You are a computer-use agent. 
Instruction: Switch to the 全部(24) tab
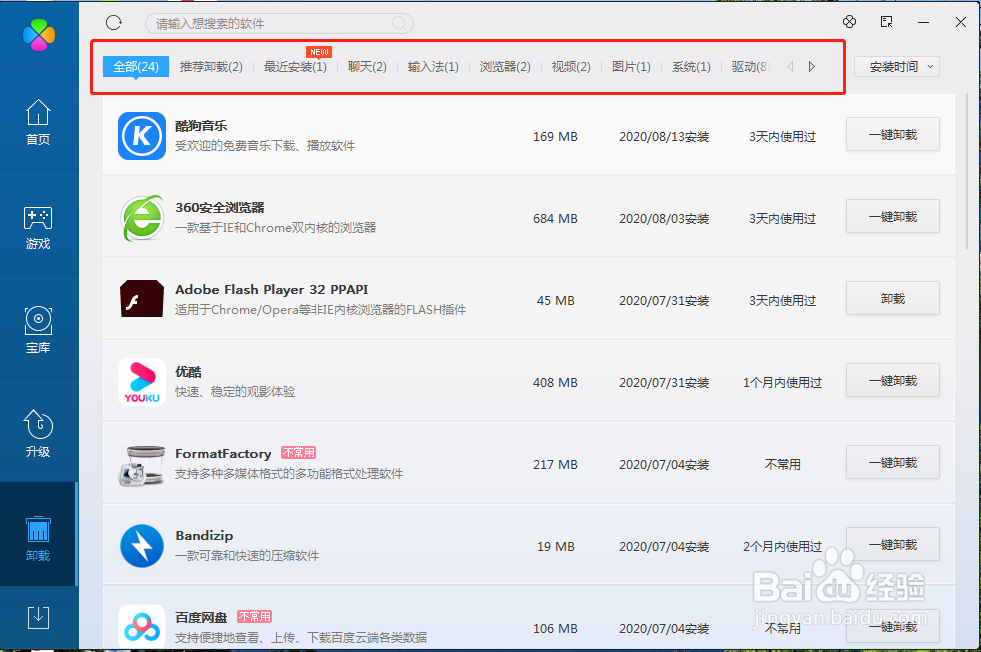[135, 65]
